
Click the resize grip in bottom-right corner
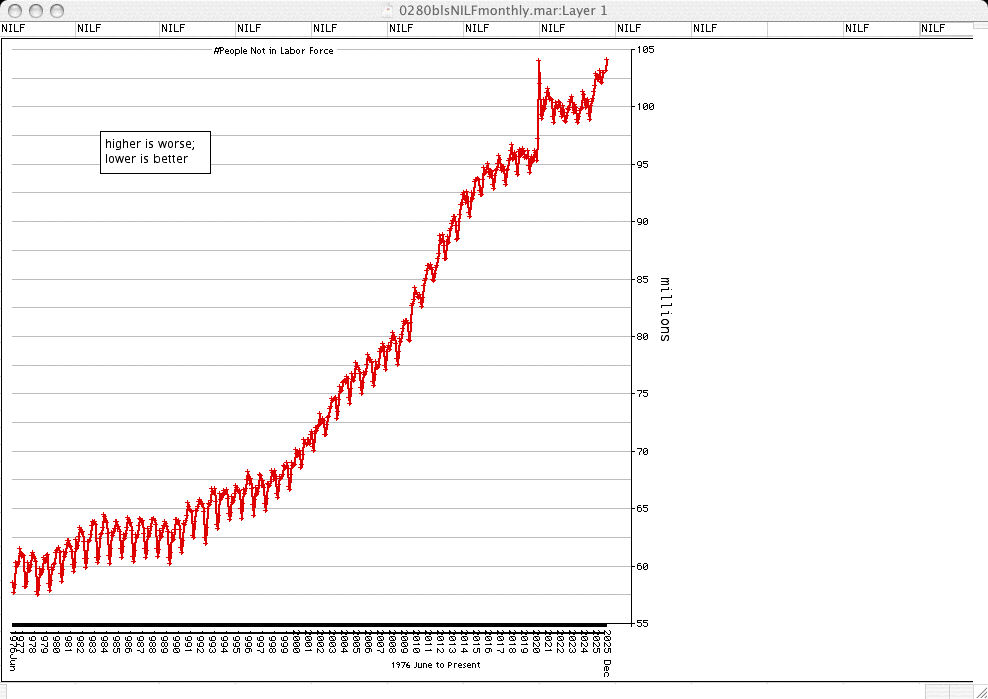click(979, 691)
